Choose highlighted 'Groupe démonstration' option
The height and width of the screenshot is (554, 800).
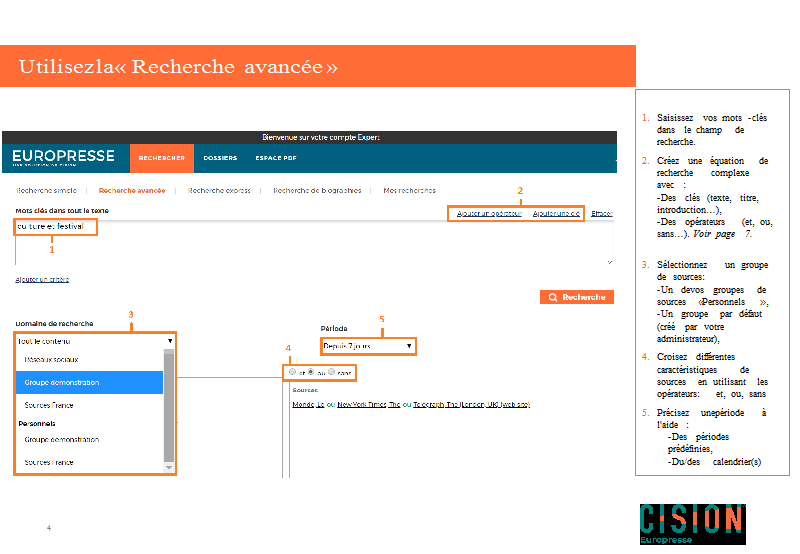(x=88, y=382)
